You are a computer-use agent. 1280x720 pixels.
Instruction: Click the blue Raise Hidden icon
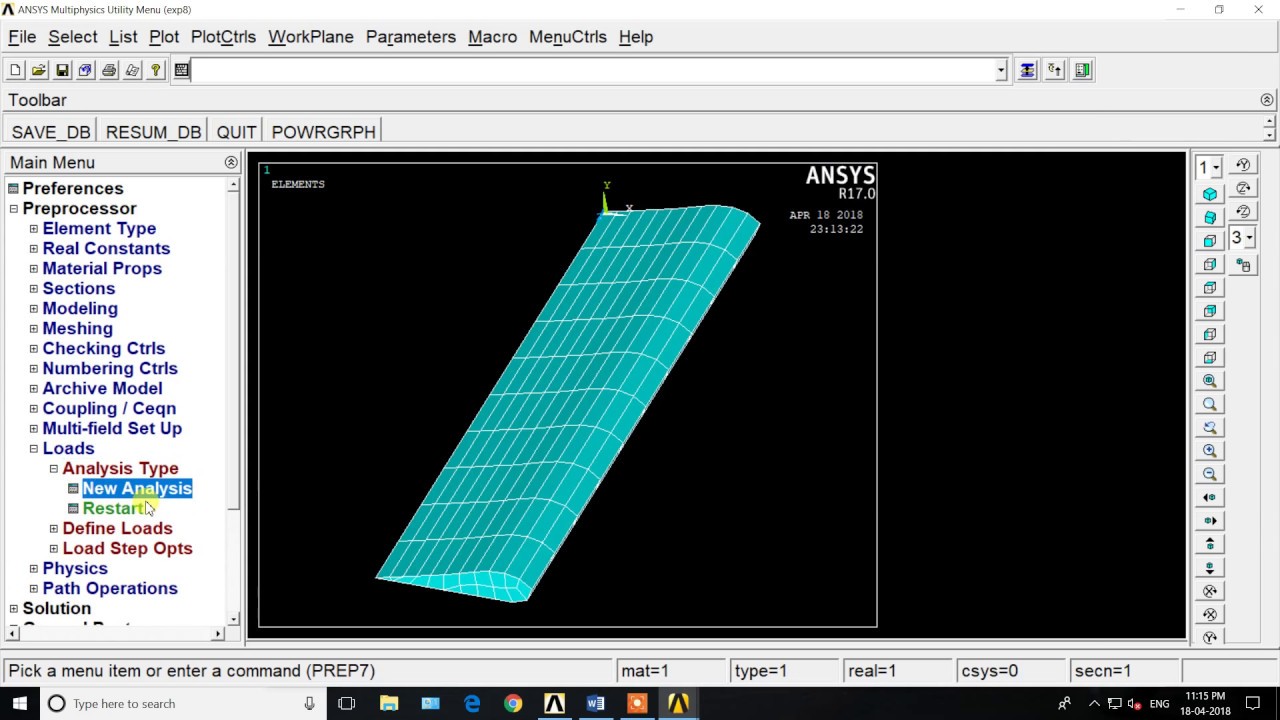coord(1027,70)
